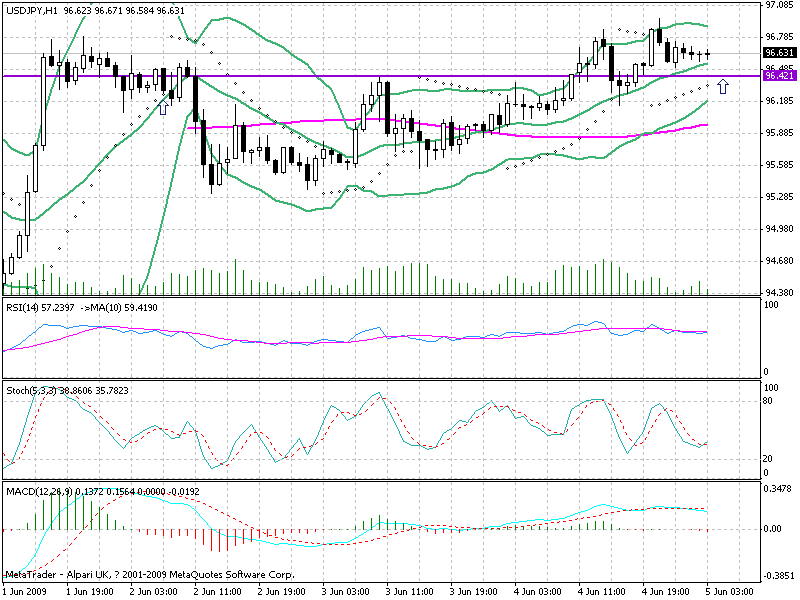Select the black 96.631 current price label
The image size is (800, 600).
tap(779, 53)
